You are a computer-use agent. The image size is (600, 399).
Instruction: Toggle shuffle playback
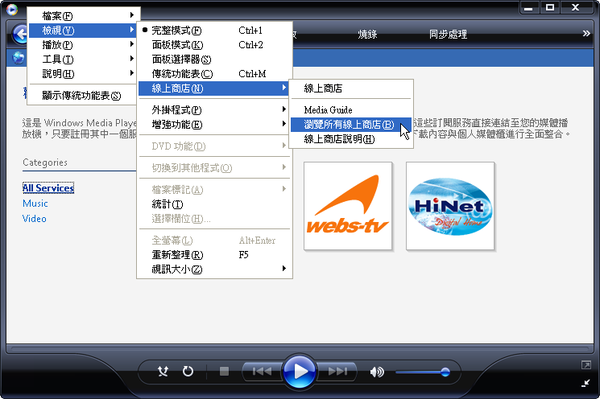pyautogui.click(x=163, y=371)
